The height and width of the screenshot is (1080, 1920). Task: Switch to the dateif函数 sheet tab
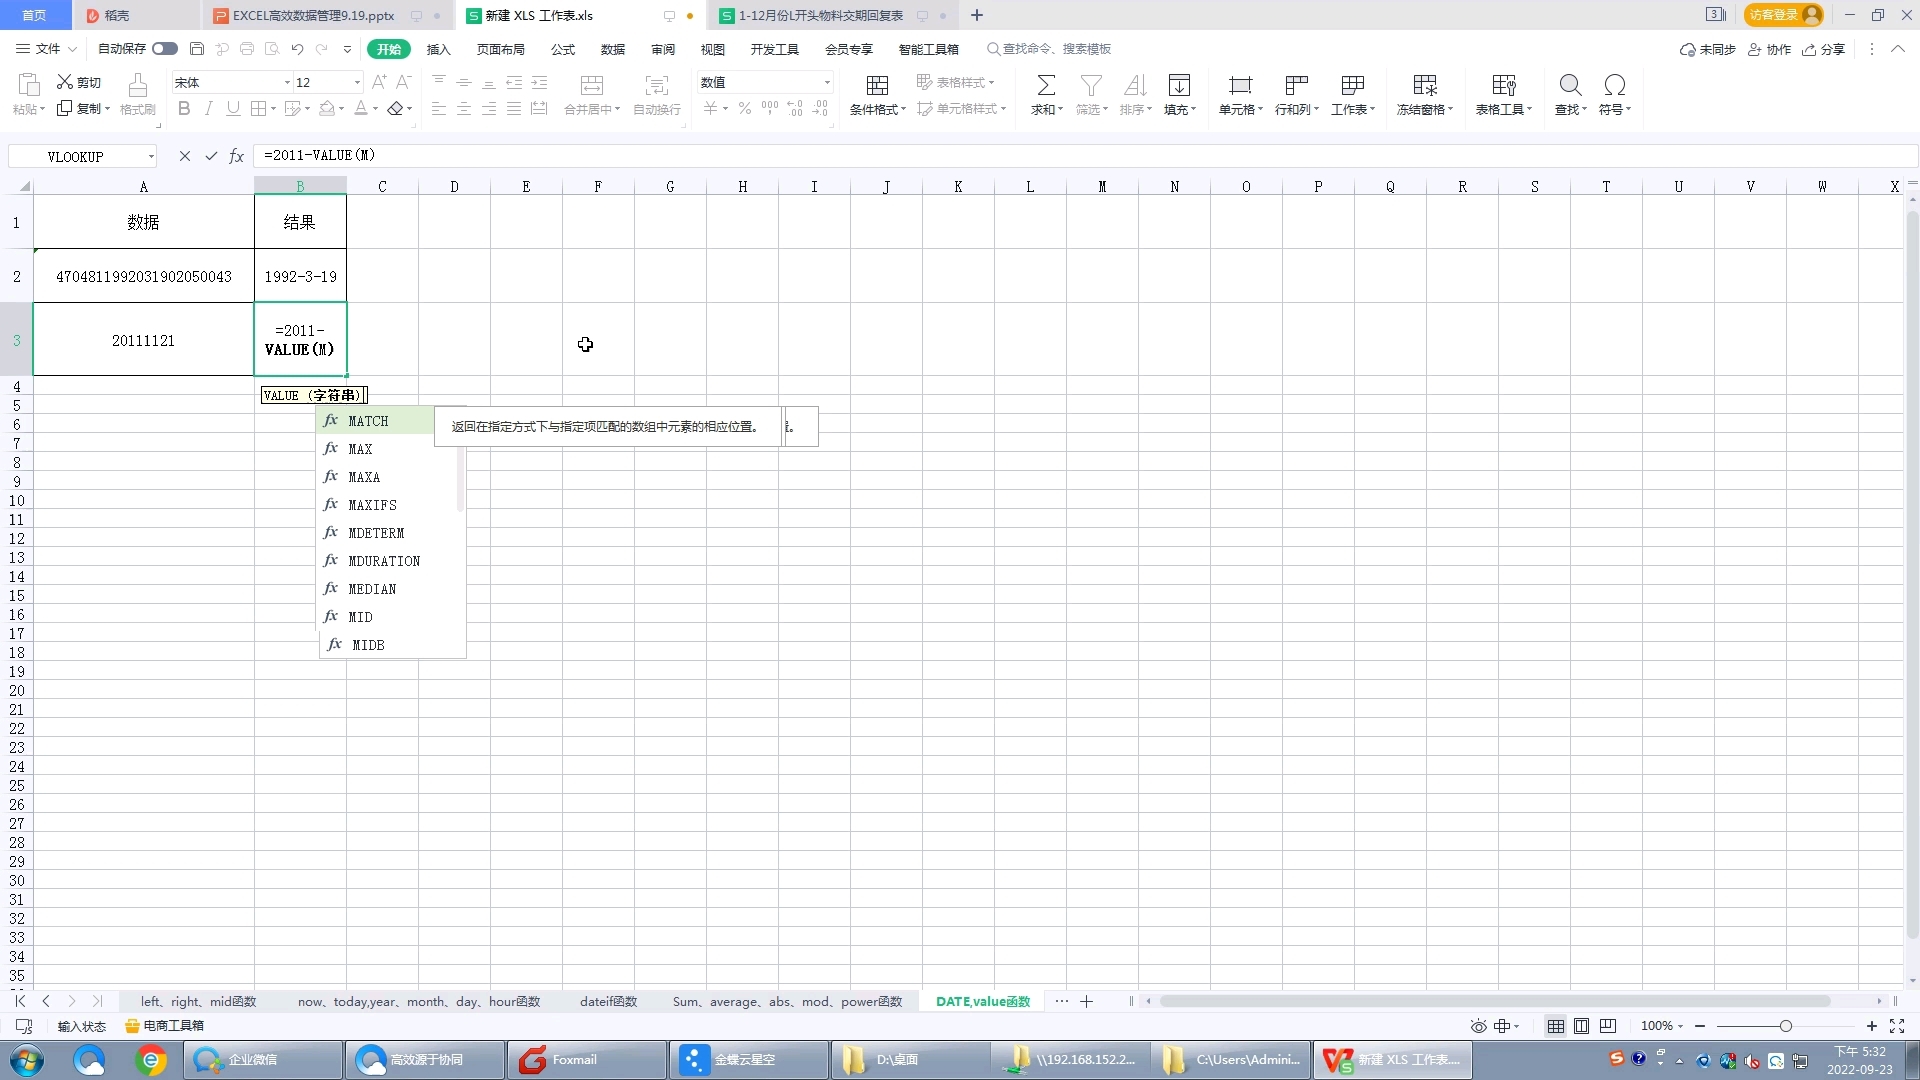click(607, 1001)
